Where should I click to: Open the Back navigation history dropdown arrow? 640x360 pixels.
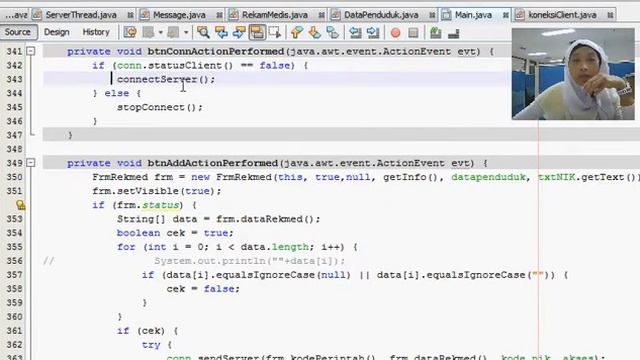(x=160, y=32)
